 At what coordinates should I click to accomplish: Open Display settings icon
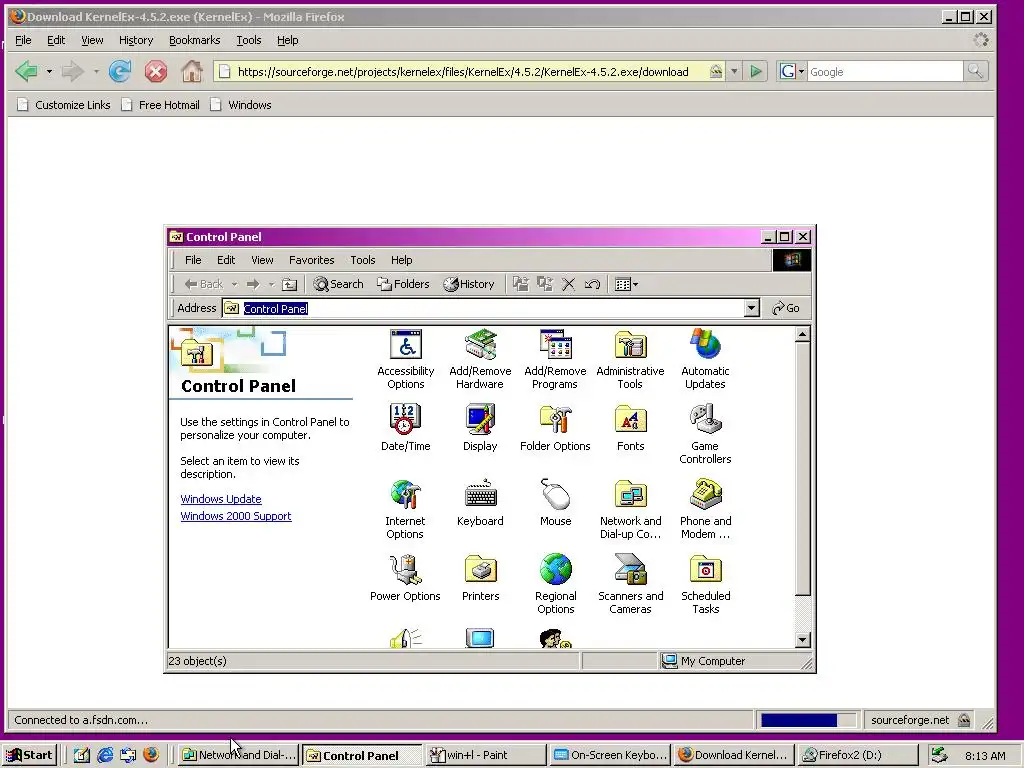[x=480, y=428]
